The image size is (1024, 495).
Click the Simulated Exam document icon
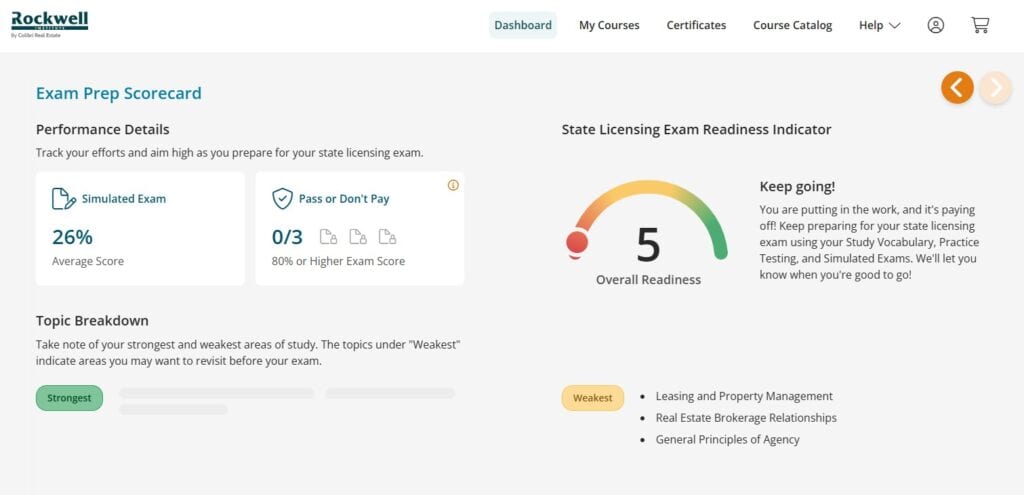point(63,198)
